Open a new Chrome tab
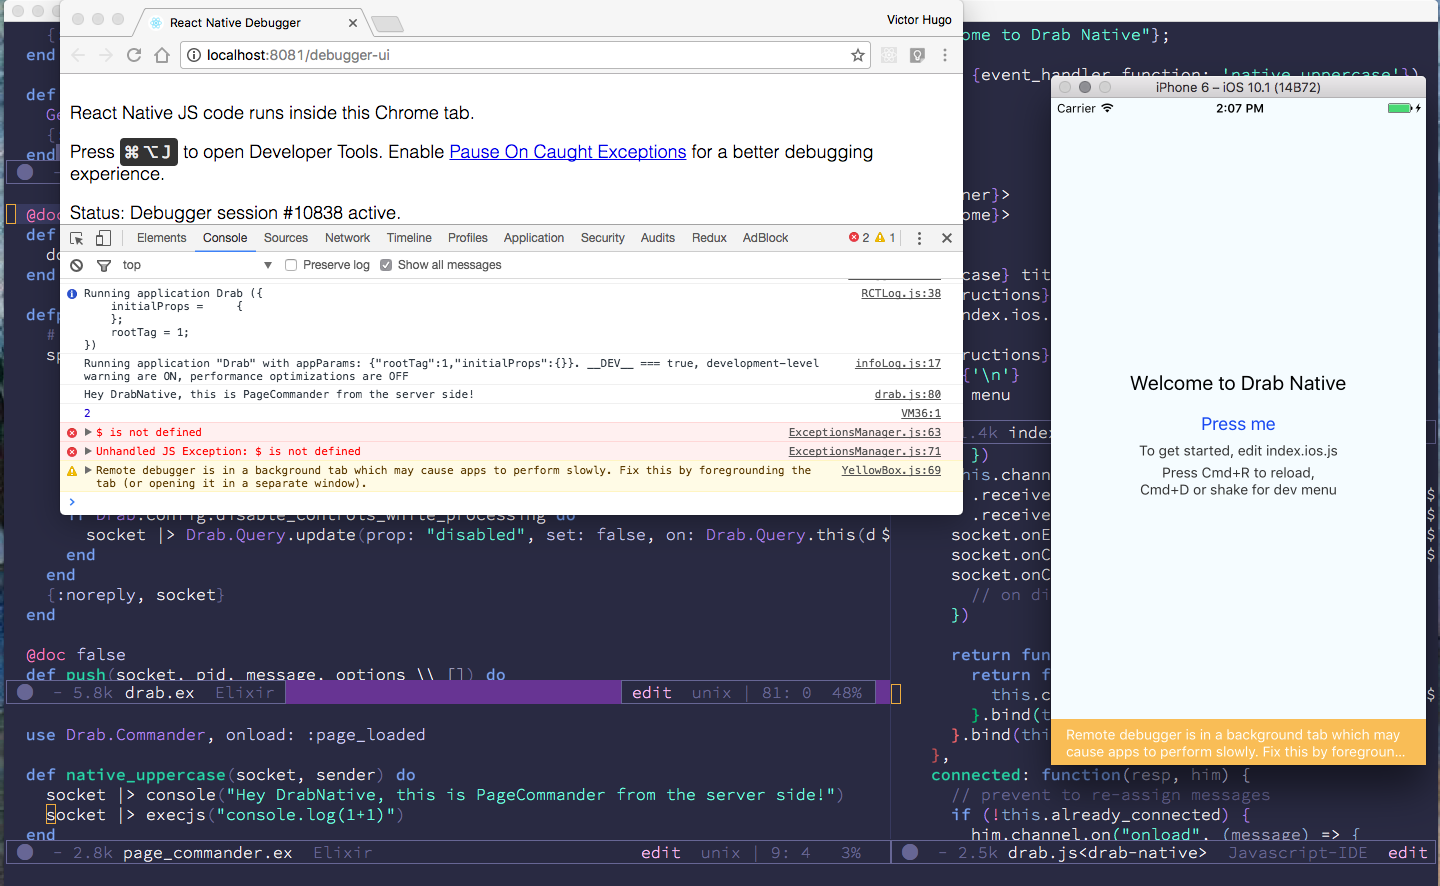 [387, 23]
